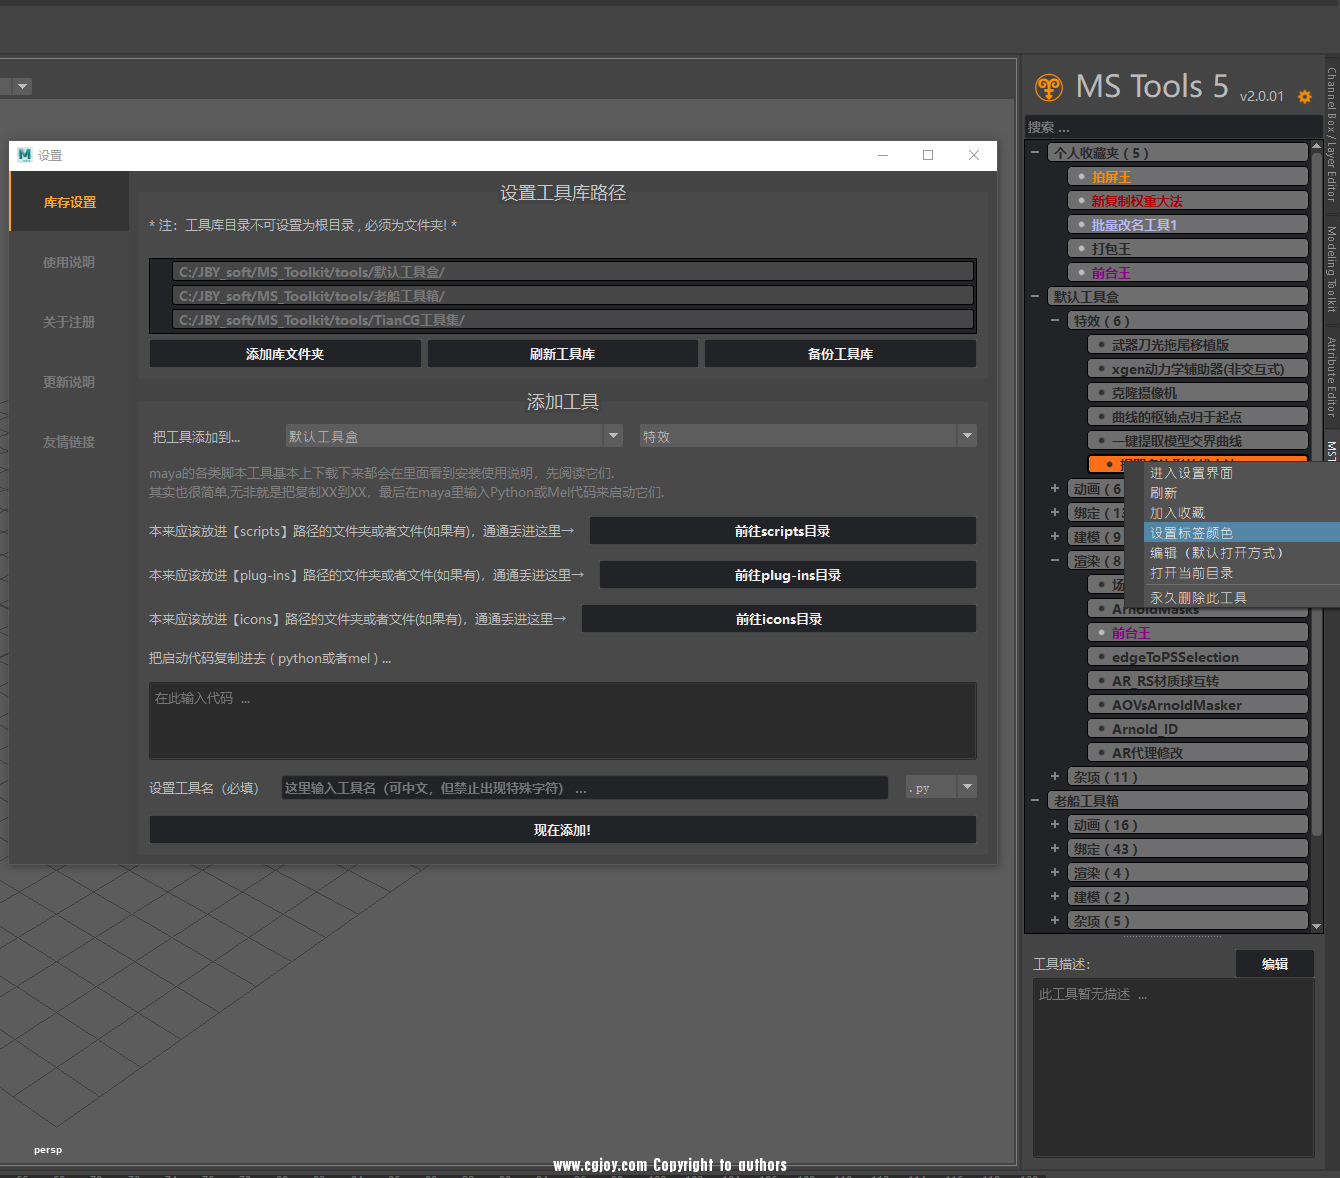Click the 刷新工具库 button
1340x1178 pixels.
(562, 354)
